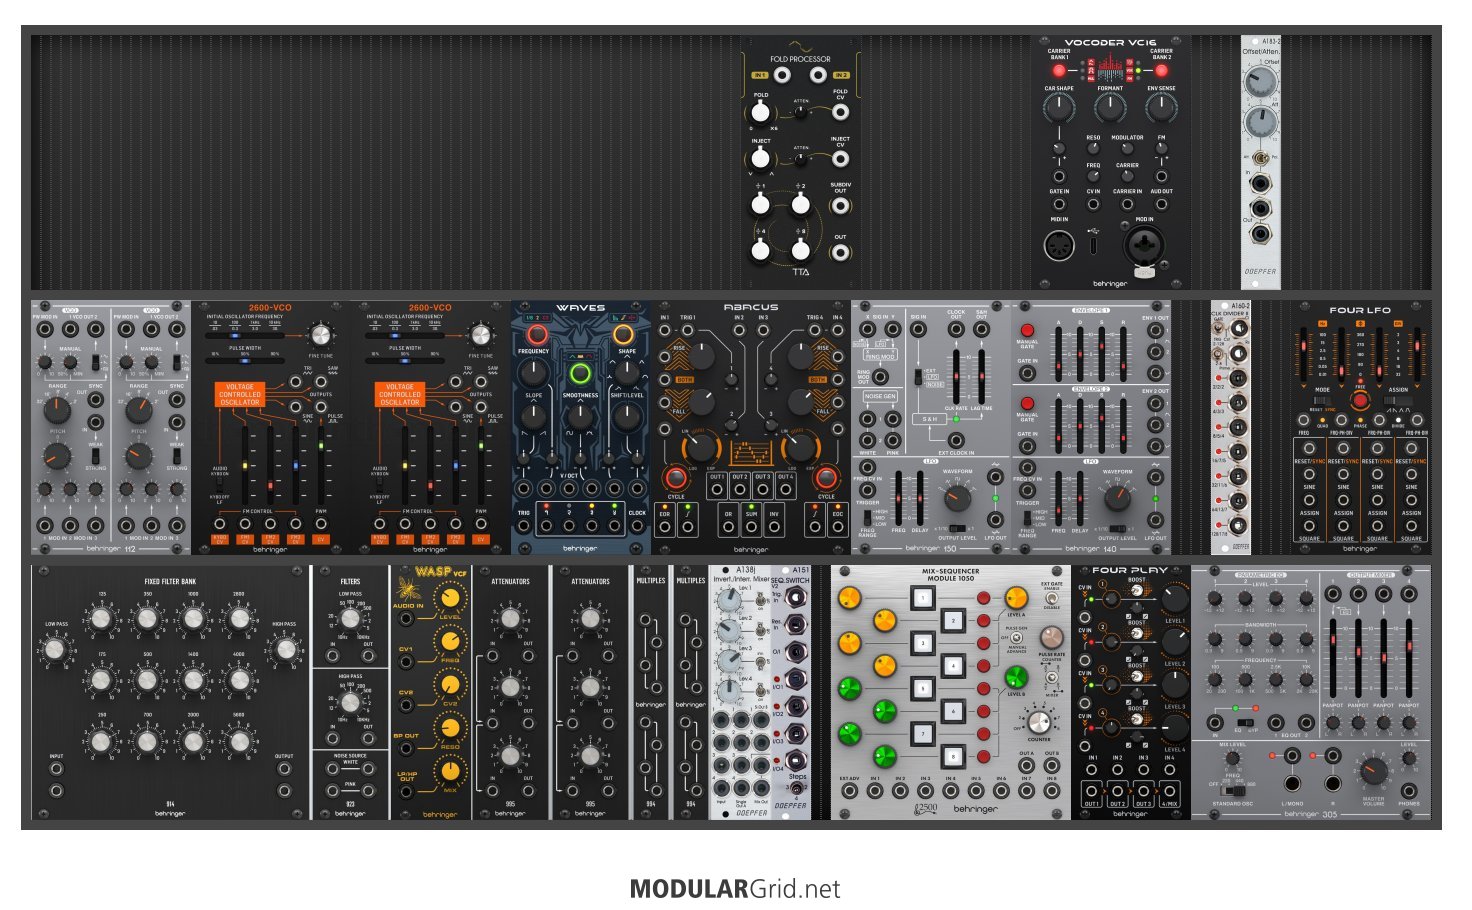This screenshot has height=910, width=1472.
Task: Click the CAR SHAPE knob on Vocoder
Action: click(1059, 107)
